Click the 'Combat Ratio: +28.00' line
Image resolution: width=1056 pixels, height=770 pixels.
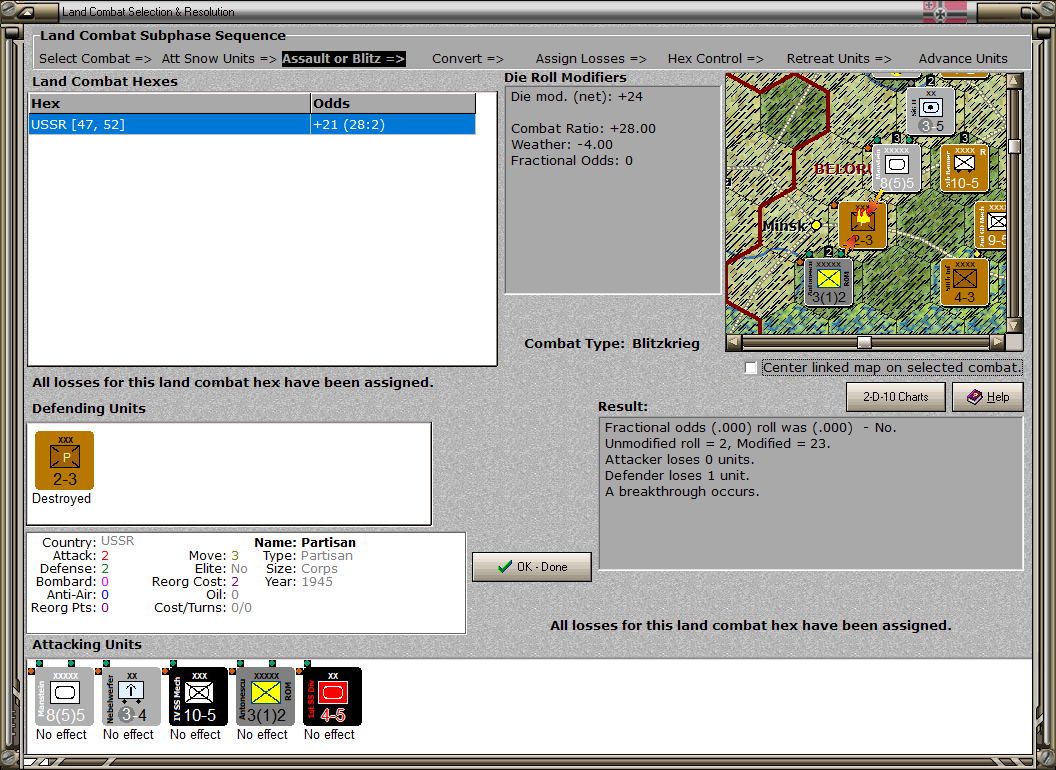(583, 128)
